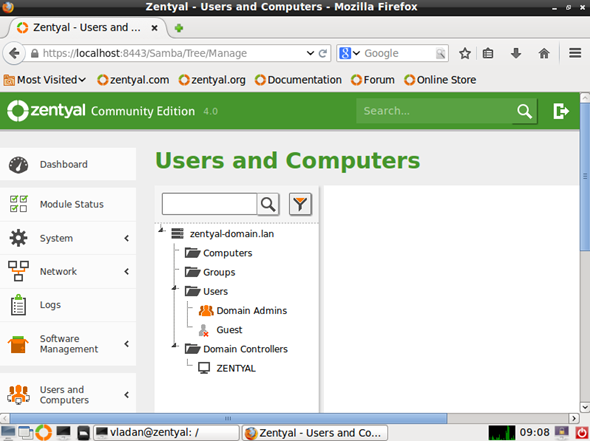The image size is (590, 441).
Task: Click the Domain Admins group icon
Action: [206, 310]
